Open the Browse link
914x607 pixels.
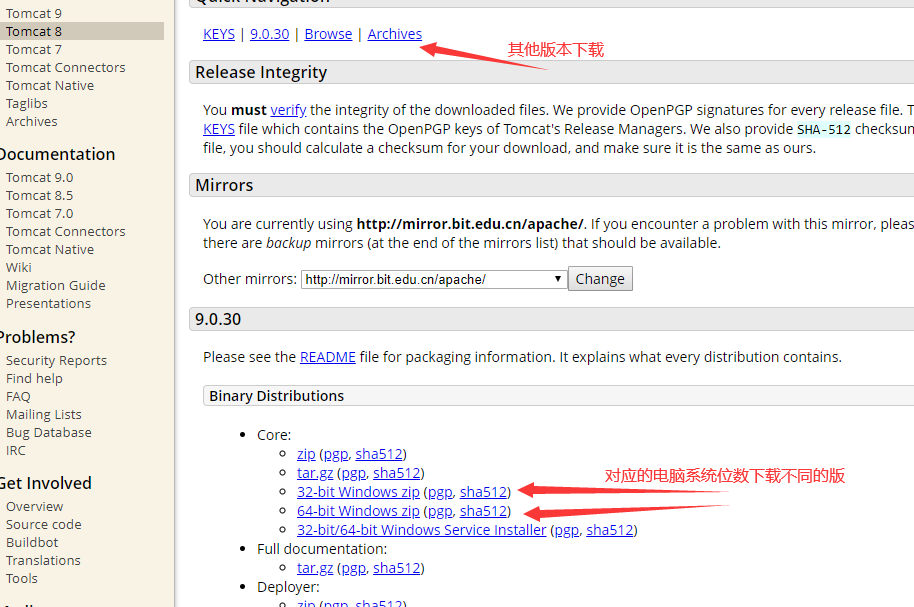tap(327, 33)
